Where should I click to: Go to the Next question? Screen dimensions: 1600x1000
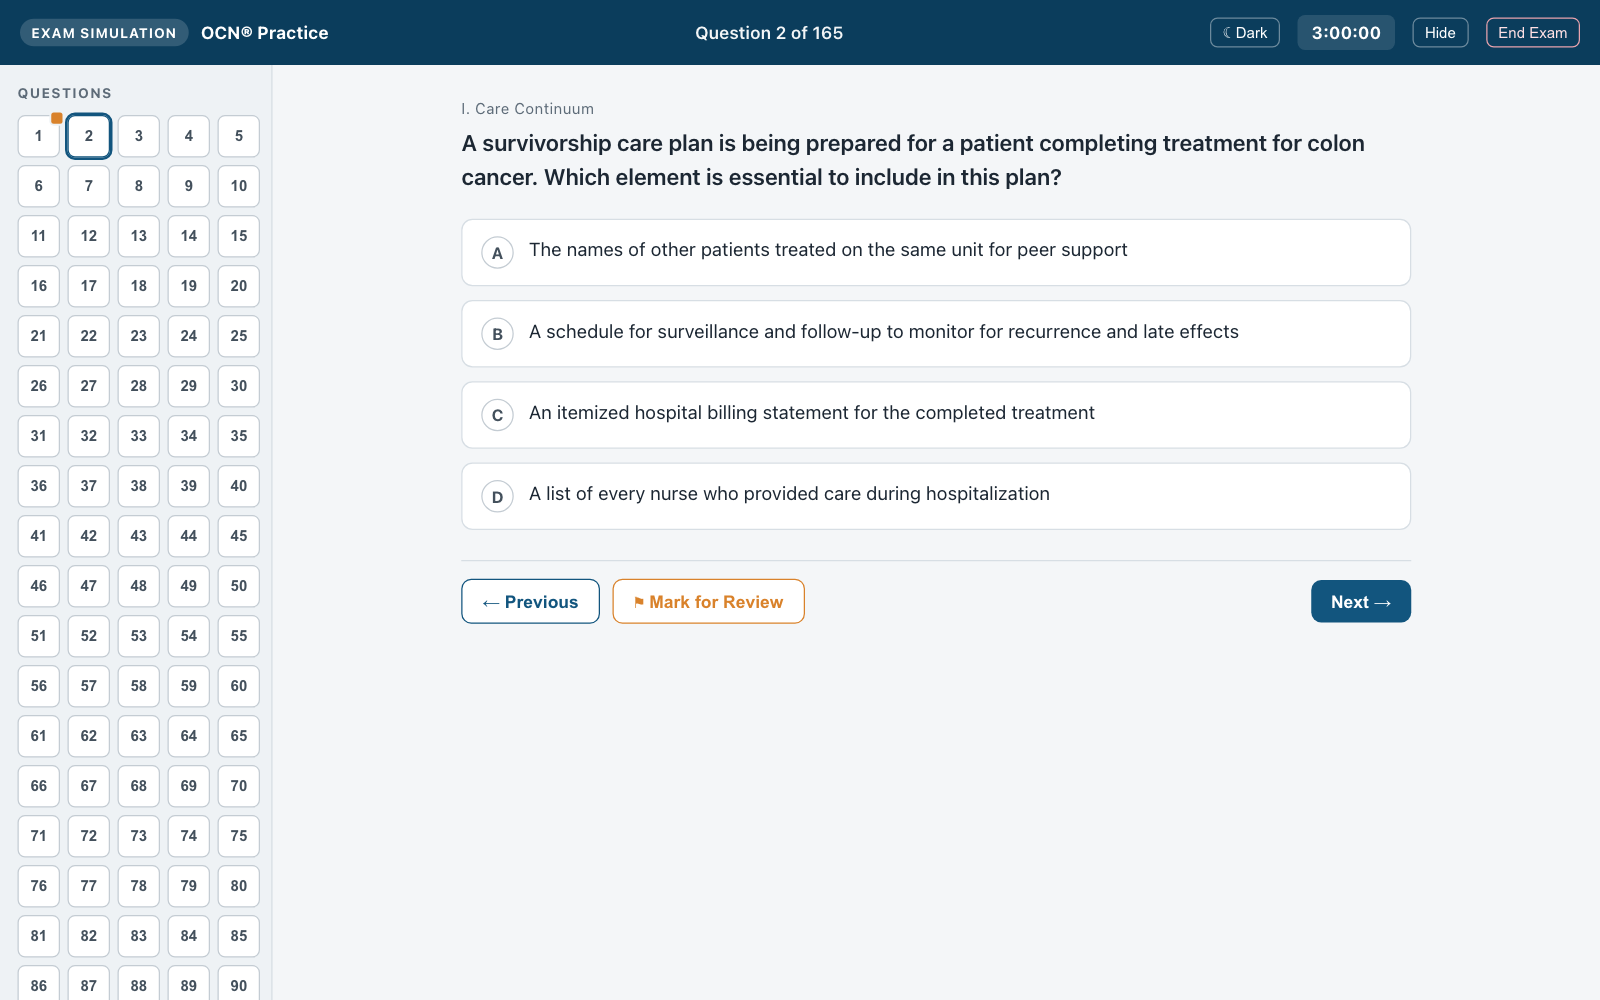(x=1361, y=602)
